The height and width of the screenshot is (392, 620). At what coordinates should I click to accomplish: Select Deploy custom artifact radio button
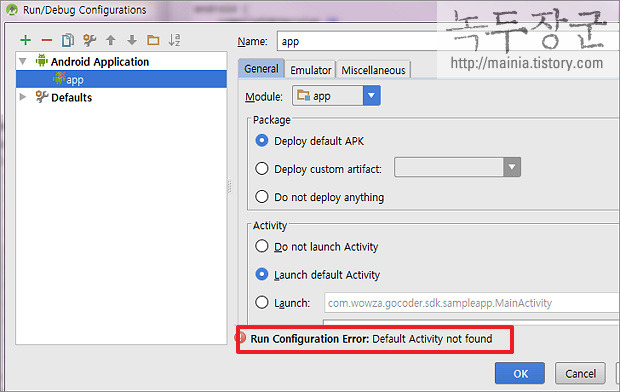click(x=262, y=169)
